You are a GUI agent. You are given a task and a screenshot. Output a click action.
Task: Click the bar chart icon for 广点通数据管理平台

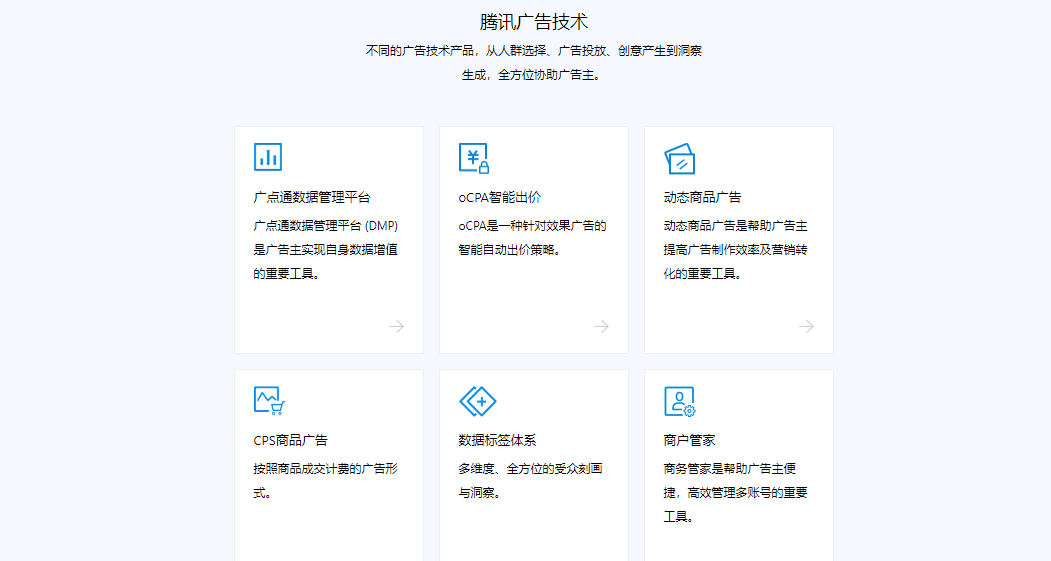(268, 158)
